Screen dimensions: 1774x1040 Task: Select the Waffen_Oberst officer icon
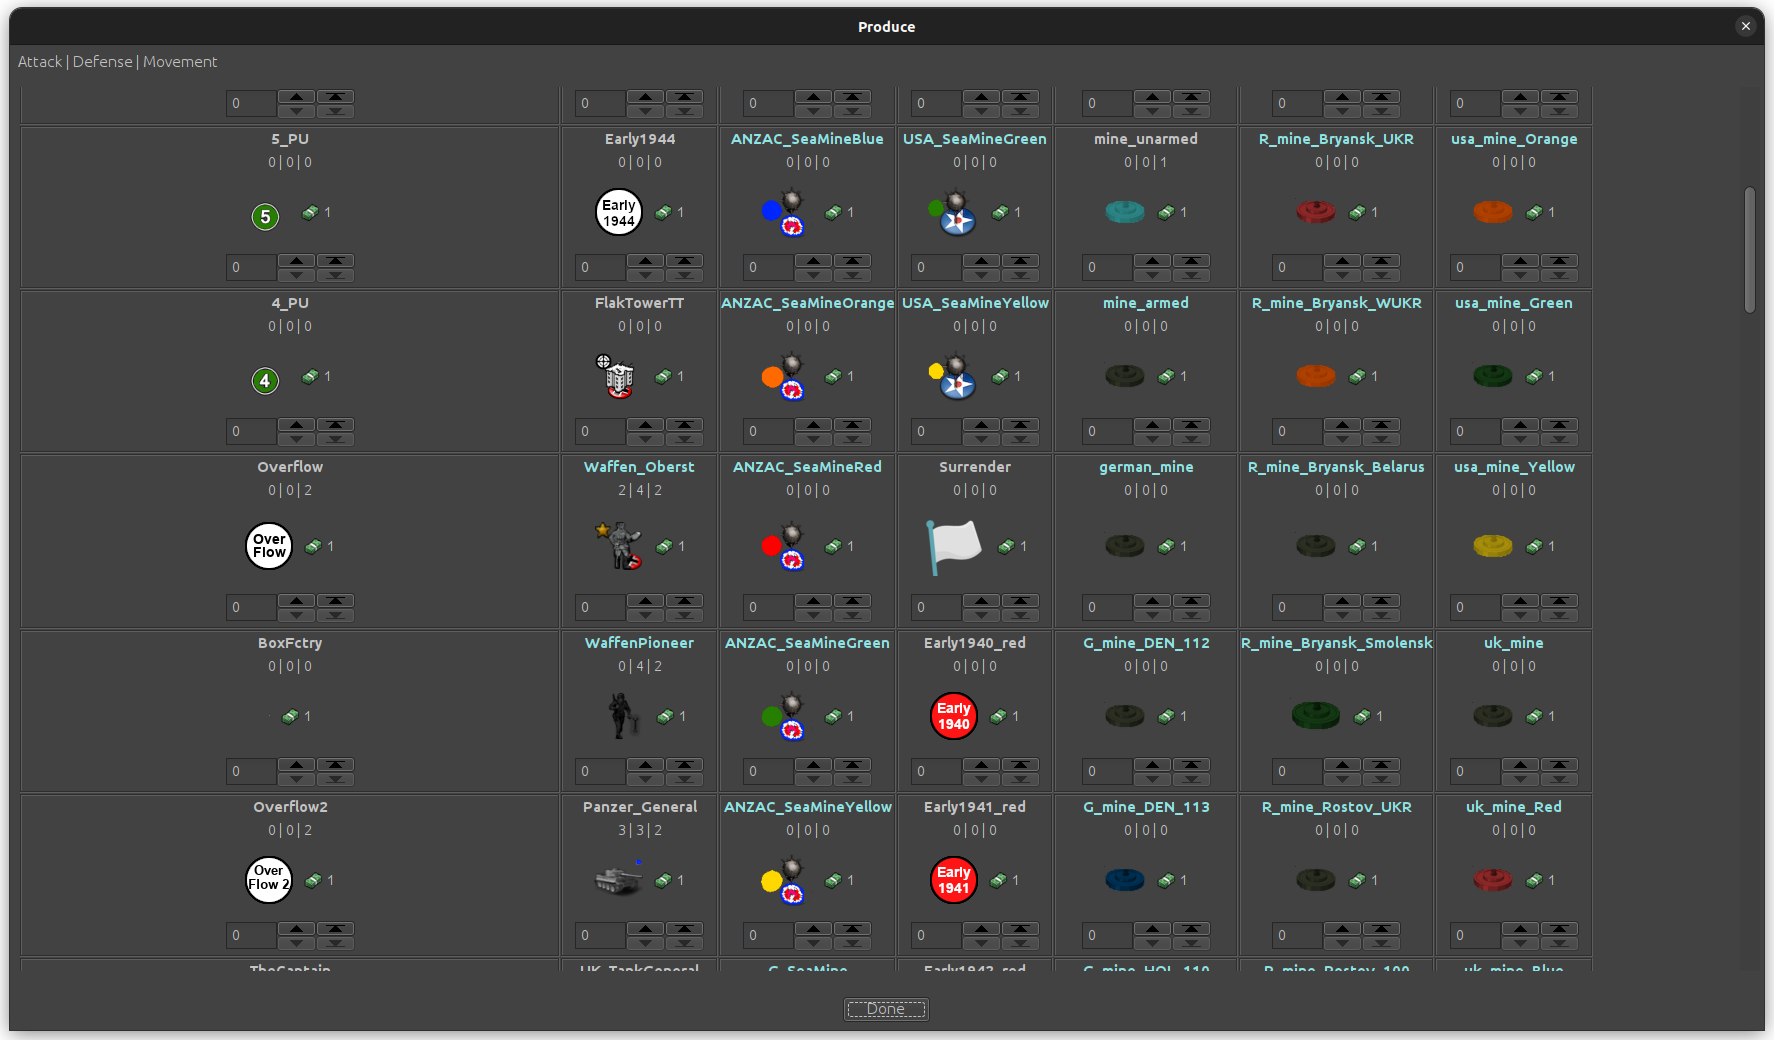click(x=619, y=546)
